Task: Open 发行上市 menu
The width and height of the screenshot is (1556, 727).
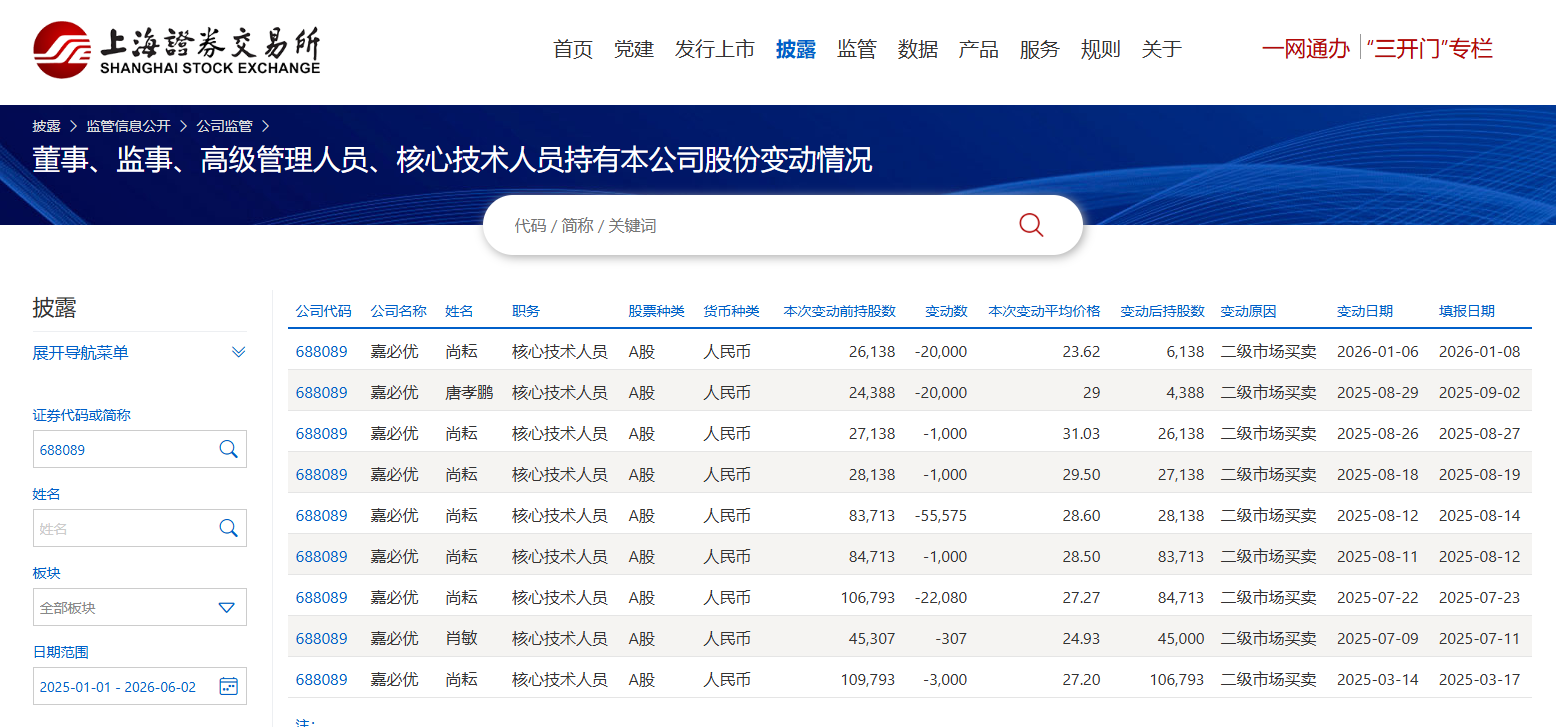Action: (715, 49)
